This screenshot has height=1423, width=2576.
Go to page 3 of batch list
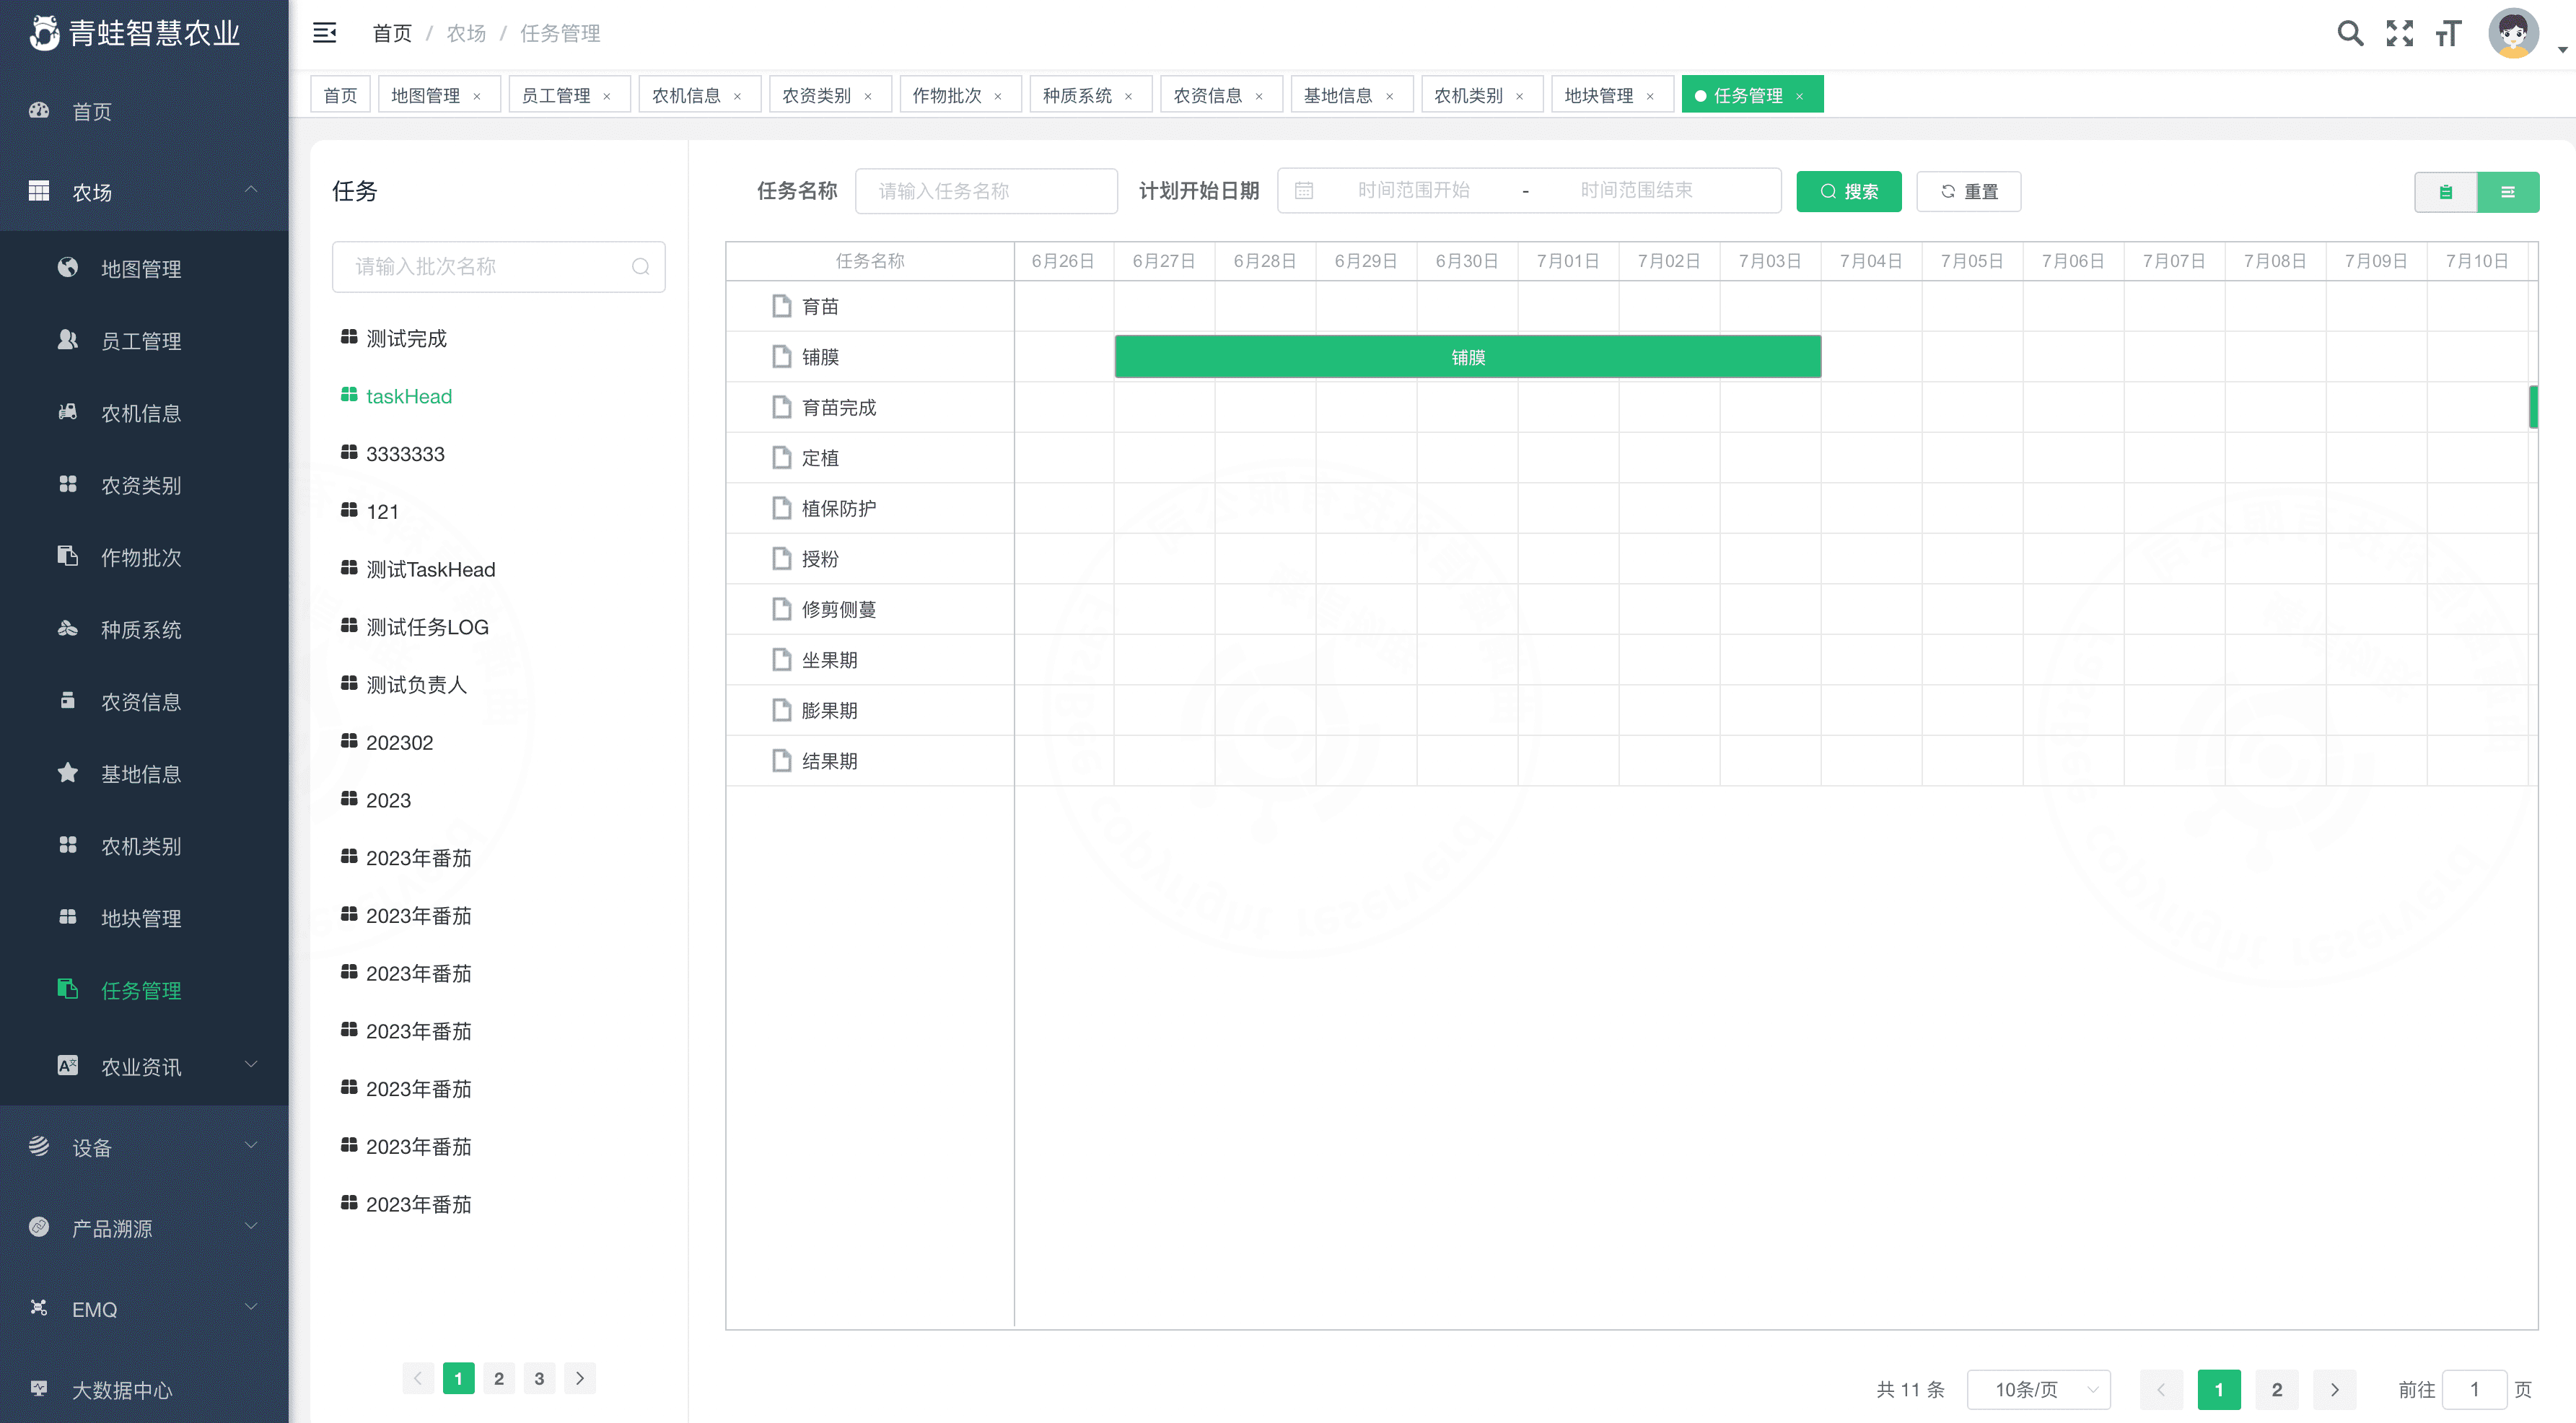[x=539, y=1378]
